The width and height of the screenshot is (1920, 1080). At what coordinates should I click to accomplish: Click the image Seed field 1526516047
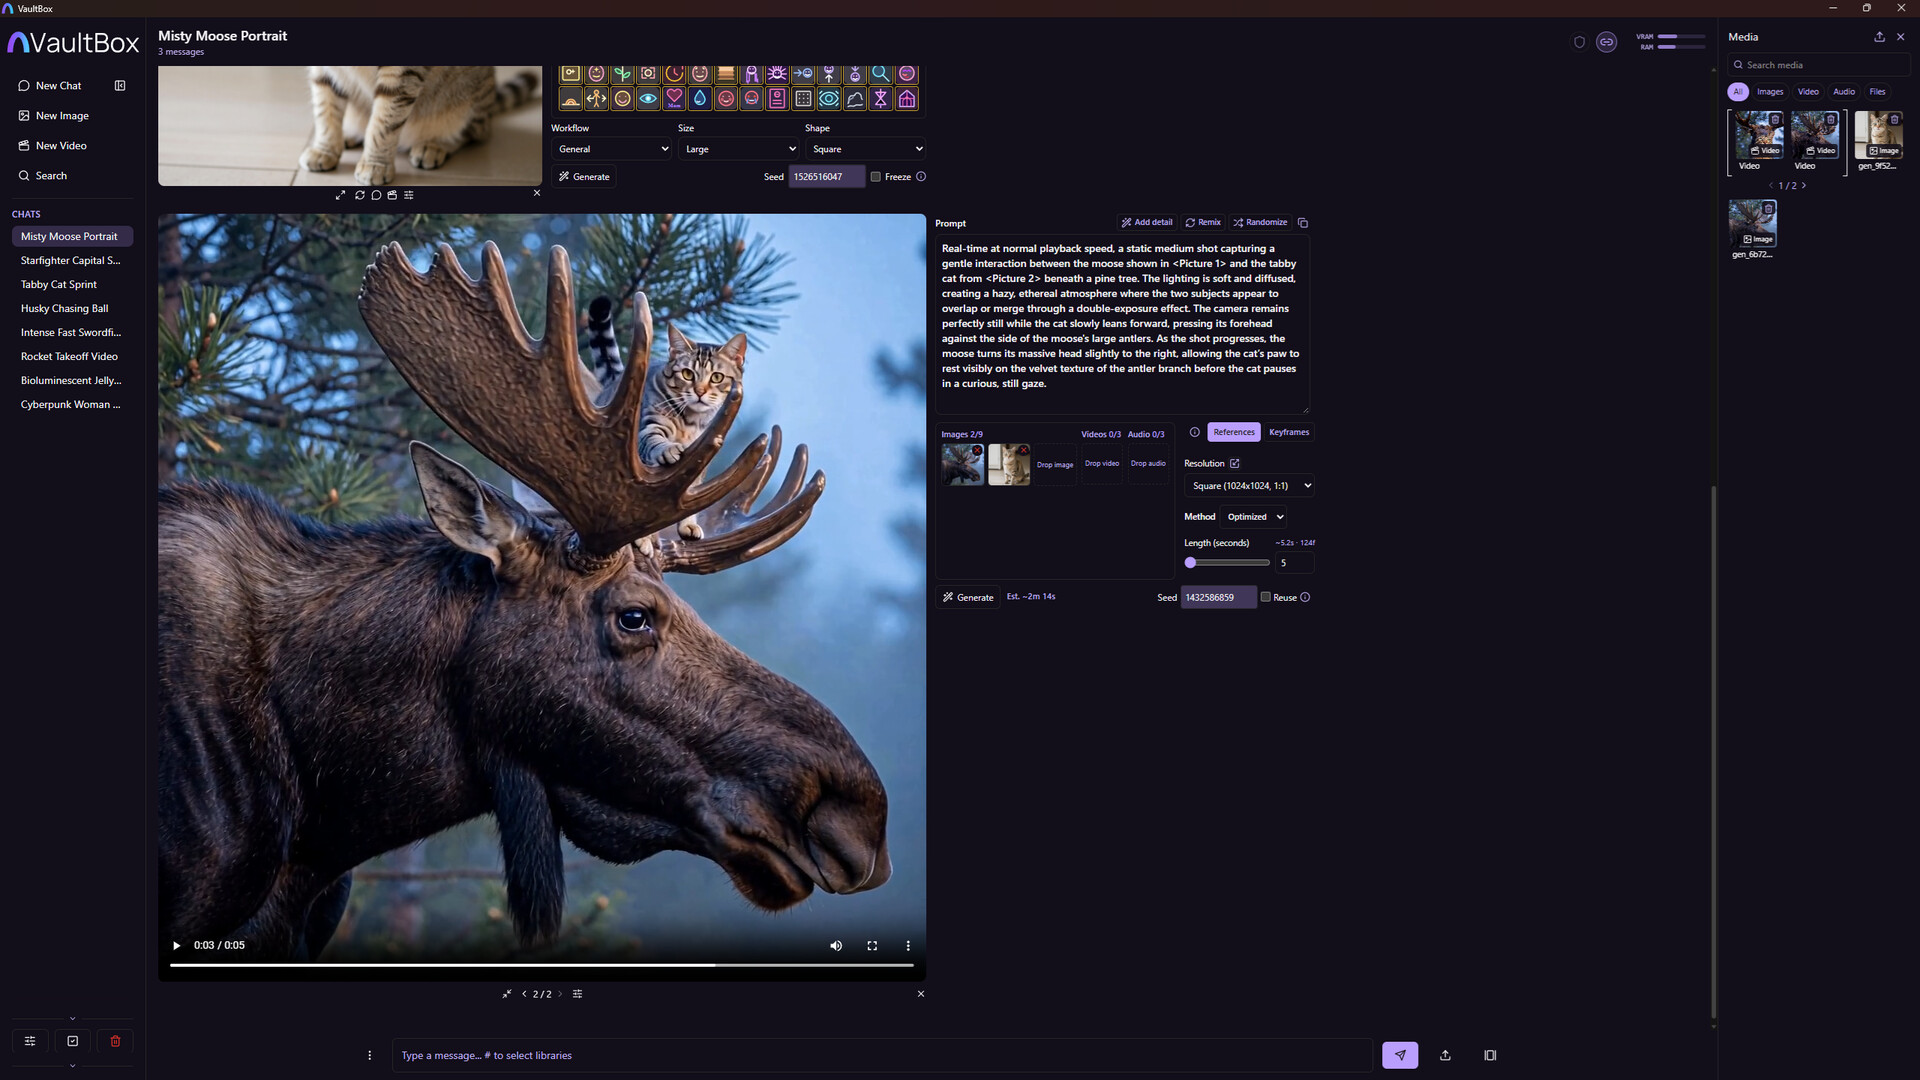coord(826,177)
